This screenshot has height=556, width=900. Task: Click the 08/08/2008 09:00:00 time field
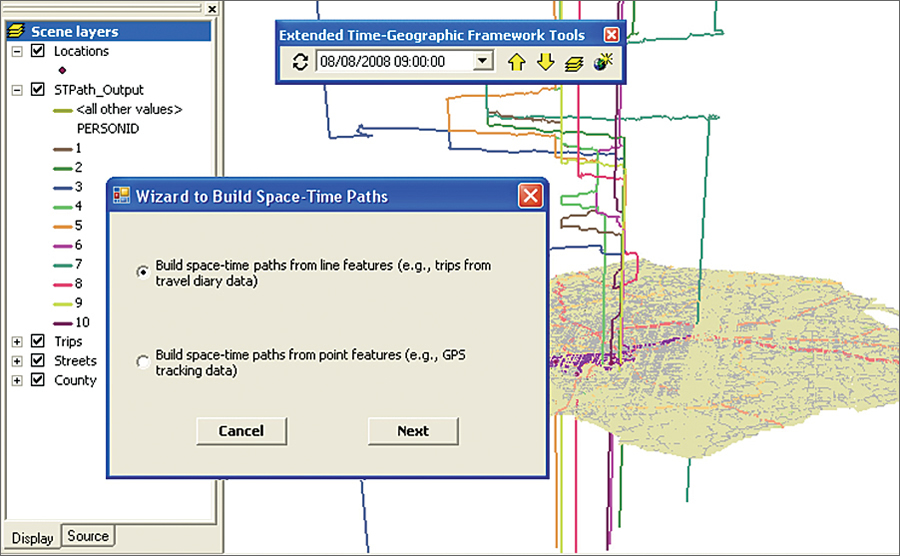point(394,61)
